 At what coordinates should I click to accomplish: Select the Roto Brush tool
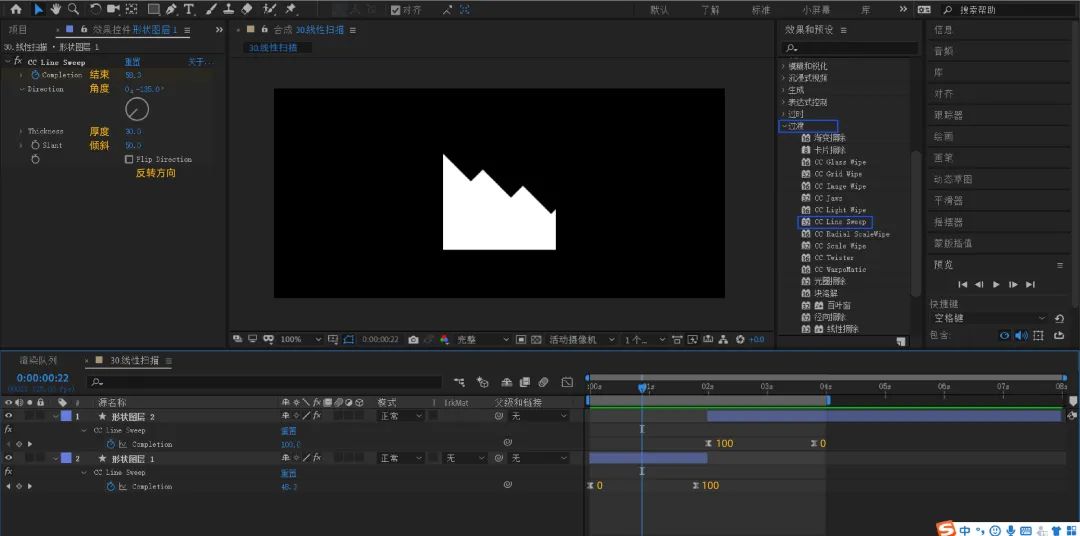[x=269, y=10]
